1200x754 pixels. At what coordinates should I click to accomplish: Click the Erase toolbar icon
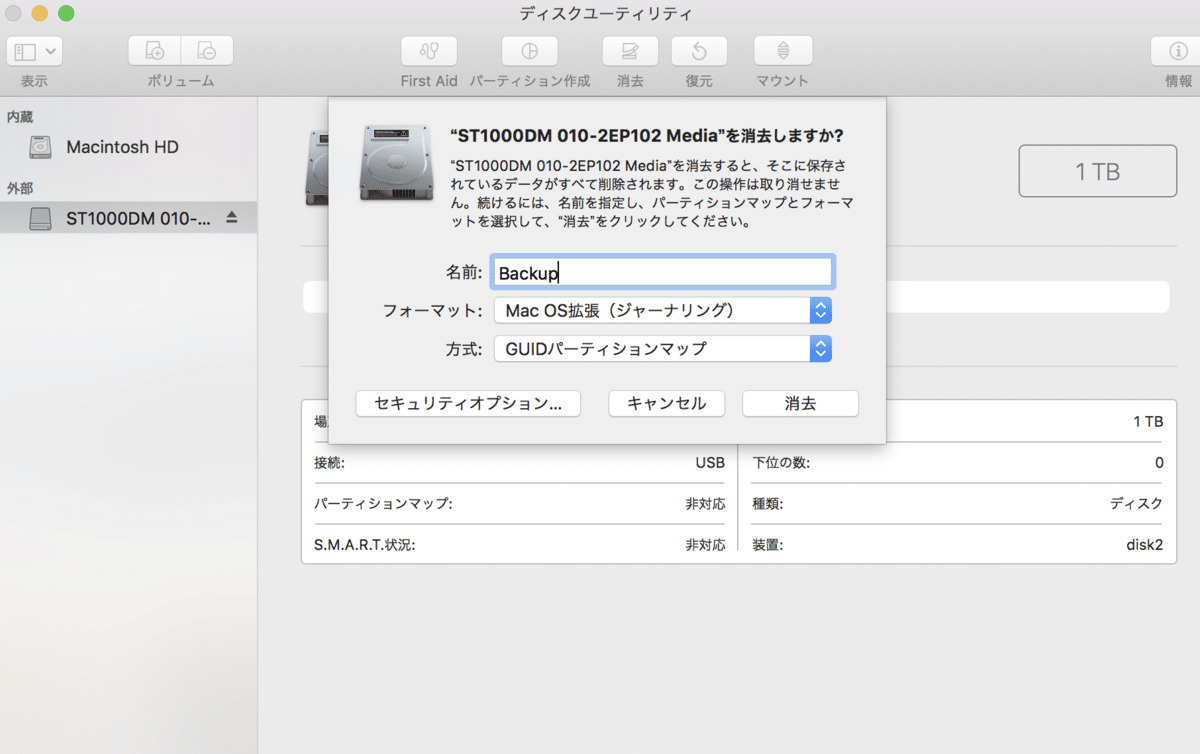point(630,51)
